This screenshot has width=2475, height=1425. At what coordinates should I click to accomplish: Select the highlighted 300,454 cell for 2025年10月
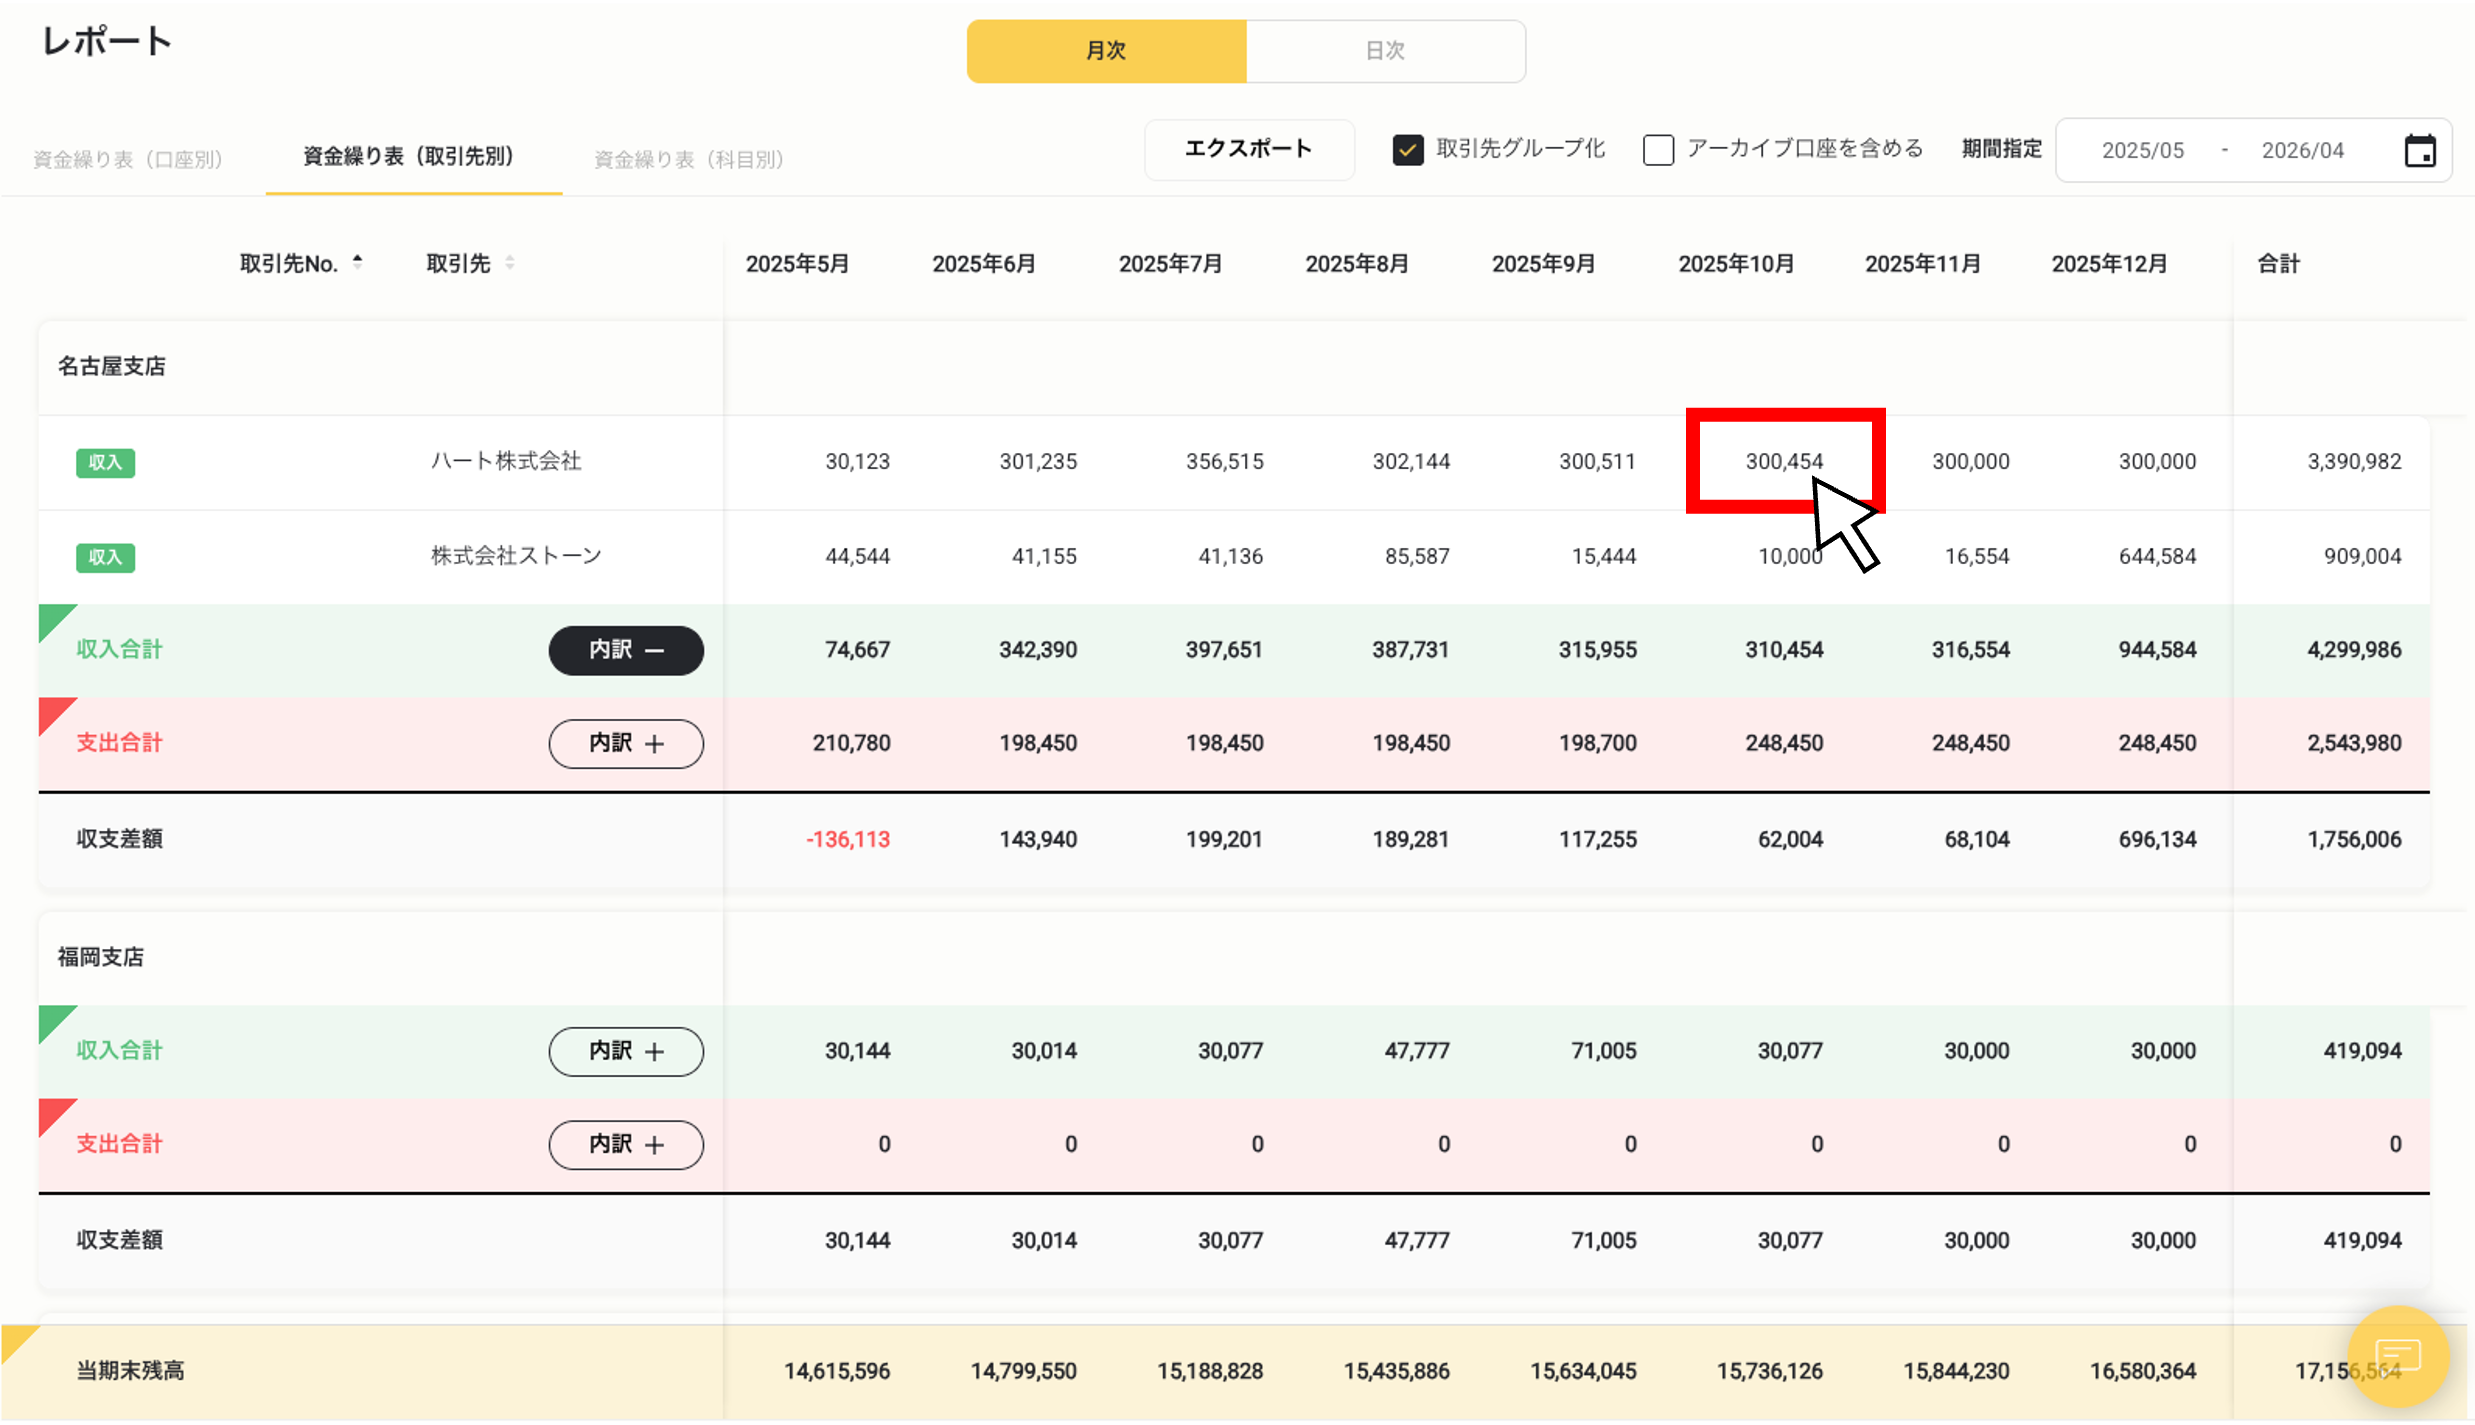[x=1784, y=461]
